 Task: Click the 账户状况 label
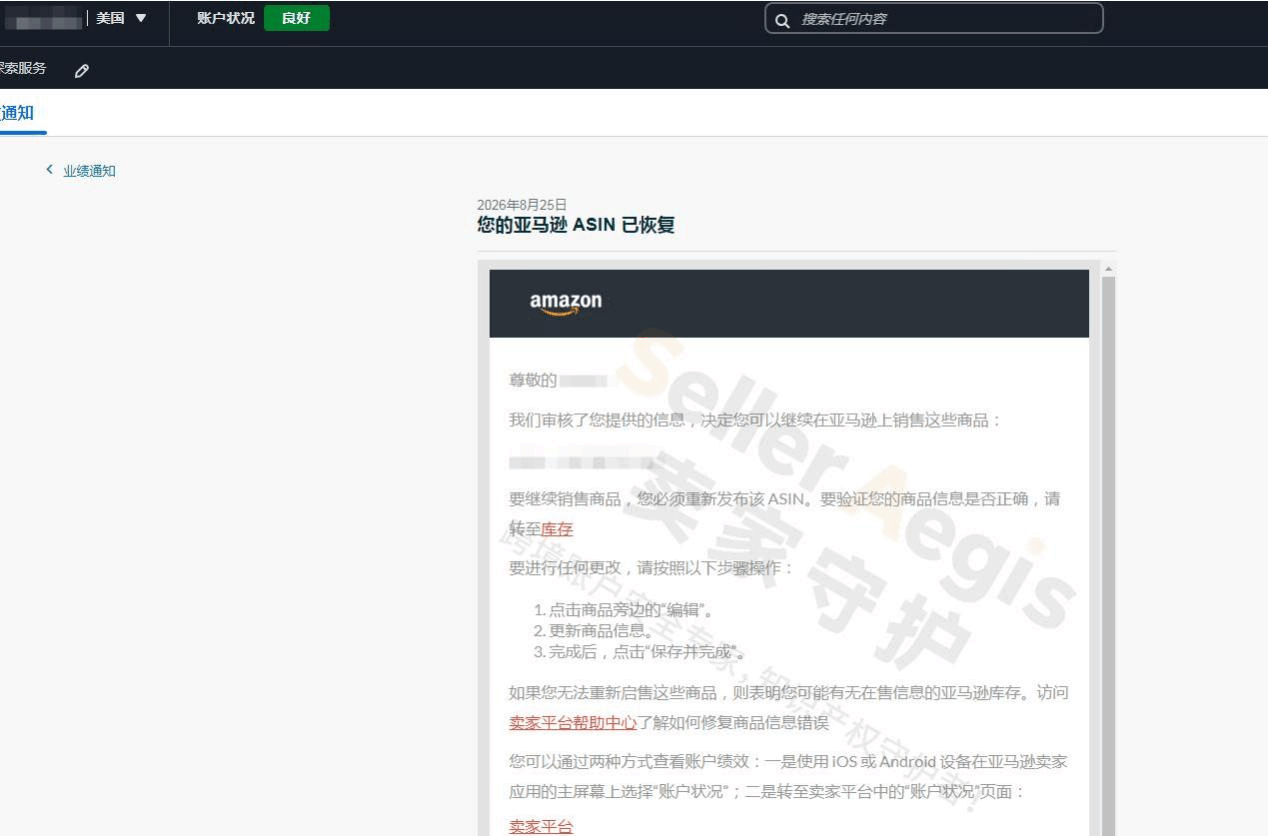pos(226,18)
